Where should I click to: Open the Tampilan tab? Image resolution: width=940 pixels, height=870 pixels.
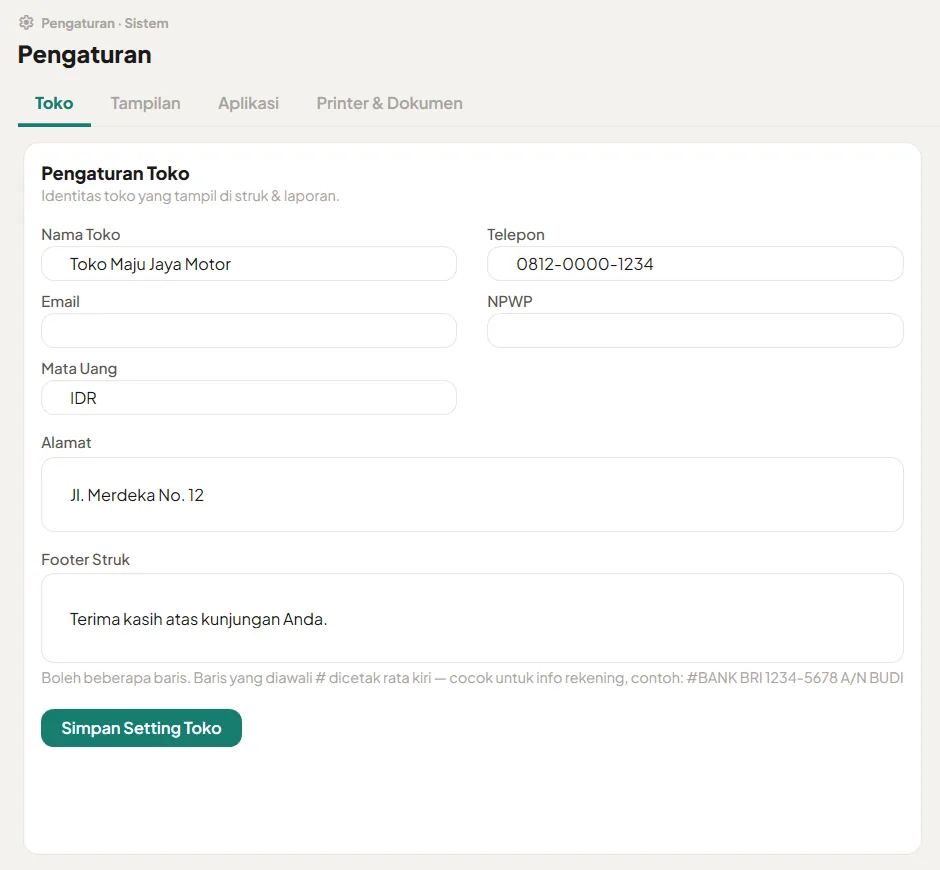(145, 103)
